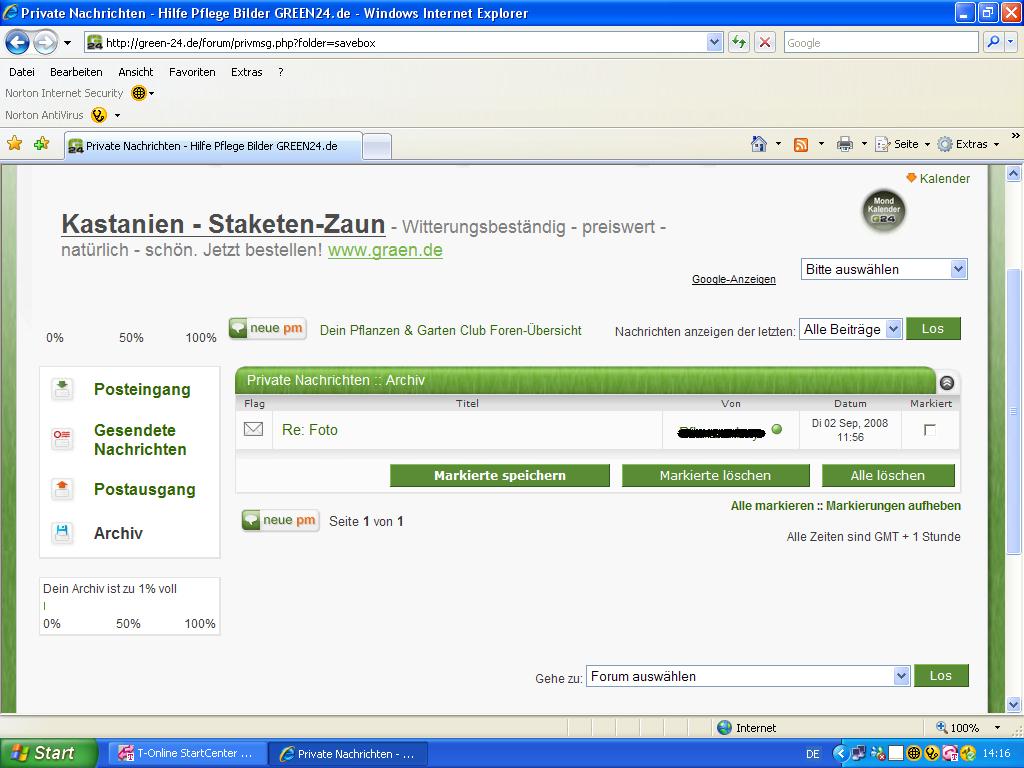Screen dimensions: 1024x768
Task: Open the Extras menu in menu bar
Action: click(x=246, y=72)
